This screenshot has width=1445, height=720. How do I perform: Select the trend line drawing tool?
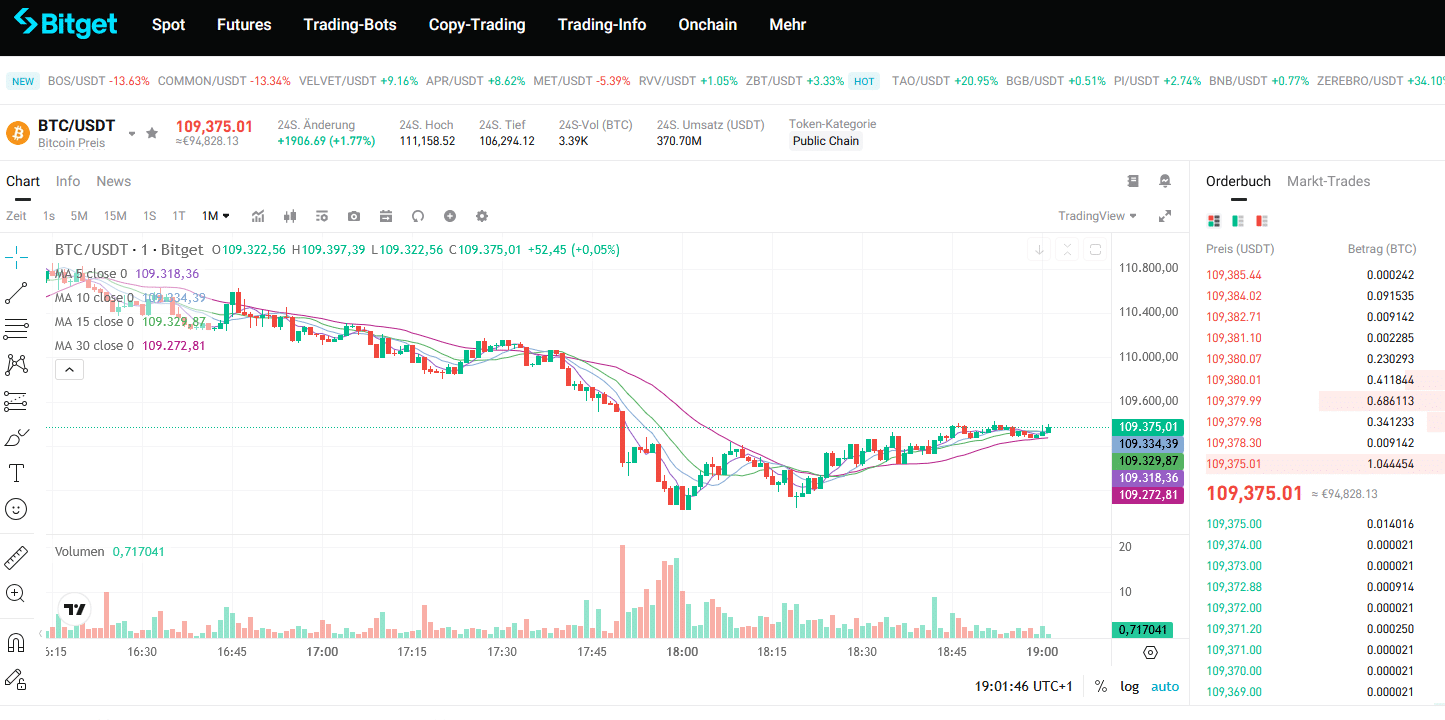pos(16,293)
